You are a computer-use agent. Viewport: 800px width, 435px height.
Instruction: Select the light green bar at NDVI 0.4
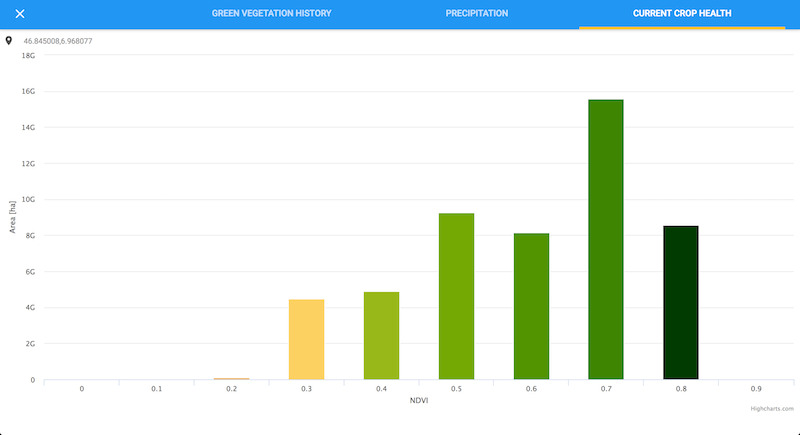coord(381,336)
